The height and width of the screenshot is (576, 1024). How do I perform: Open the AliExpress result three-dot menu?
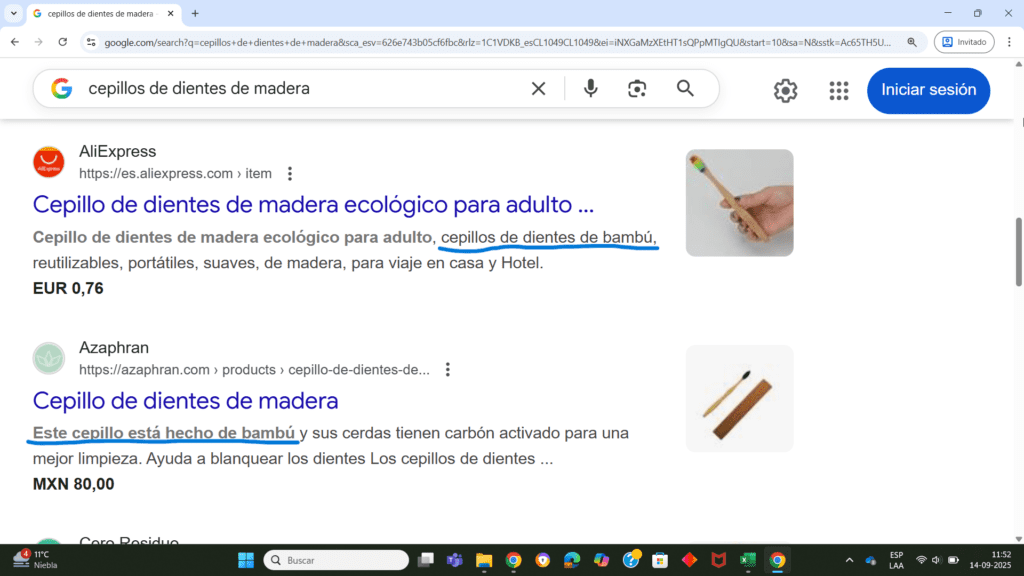coord(289,173)
